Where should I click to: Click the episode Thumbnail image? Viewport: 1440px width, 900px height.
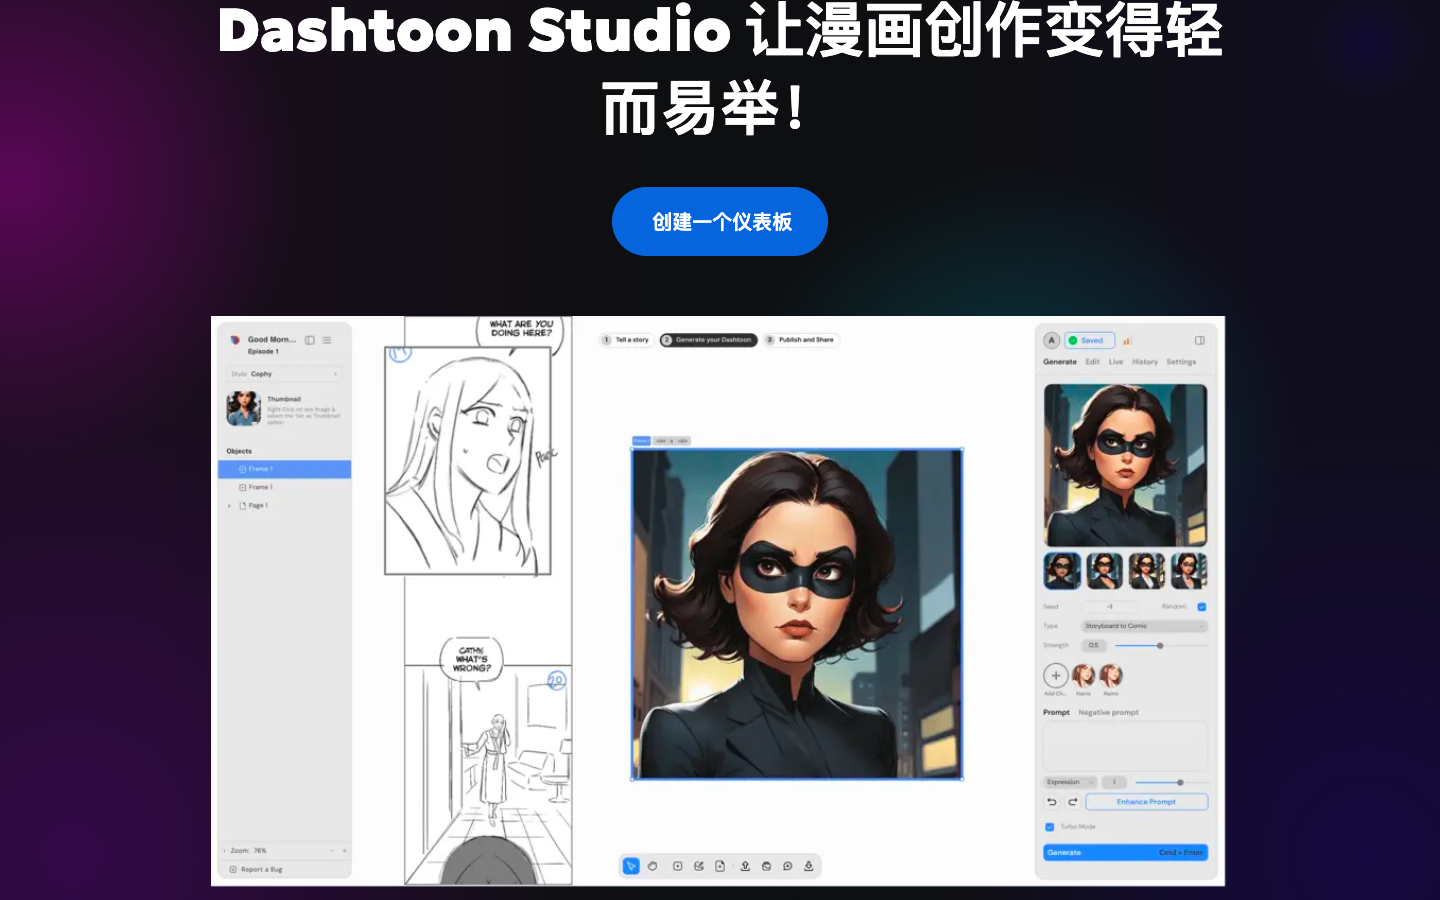click(x=243, y=408)
